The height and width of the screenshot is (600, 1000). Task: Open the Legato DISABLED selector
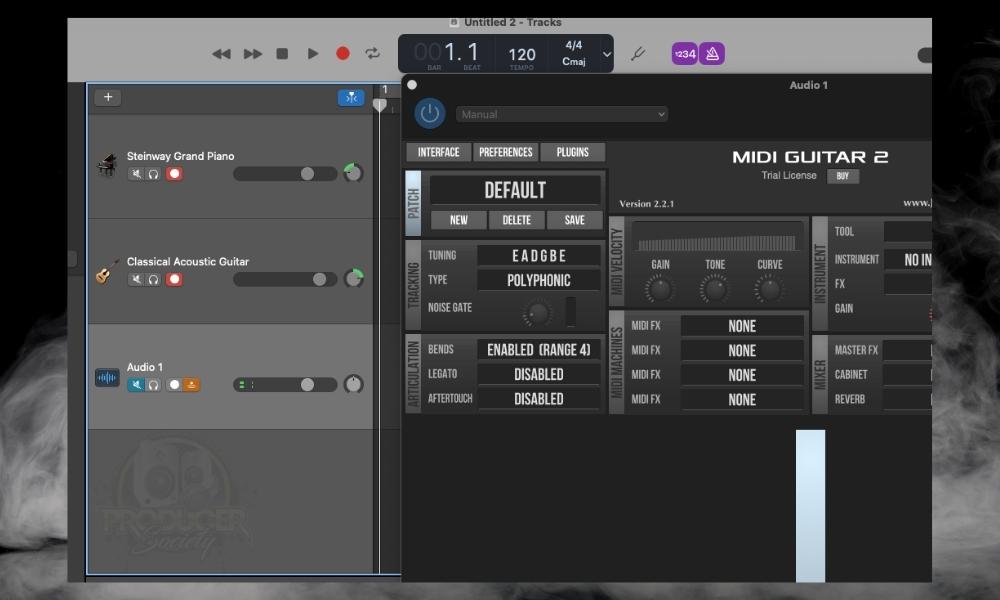point(539,374)
